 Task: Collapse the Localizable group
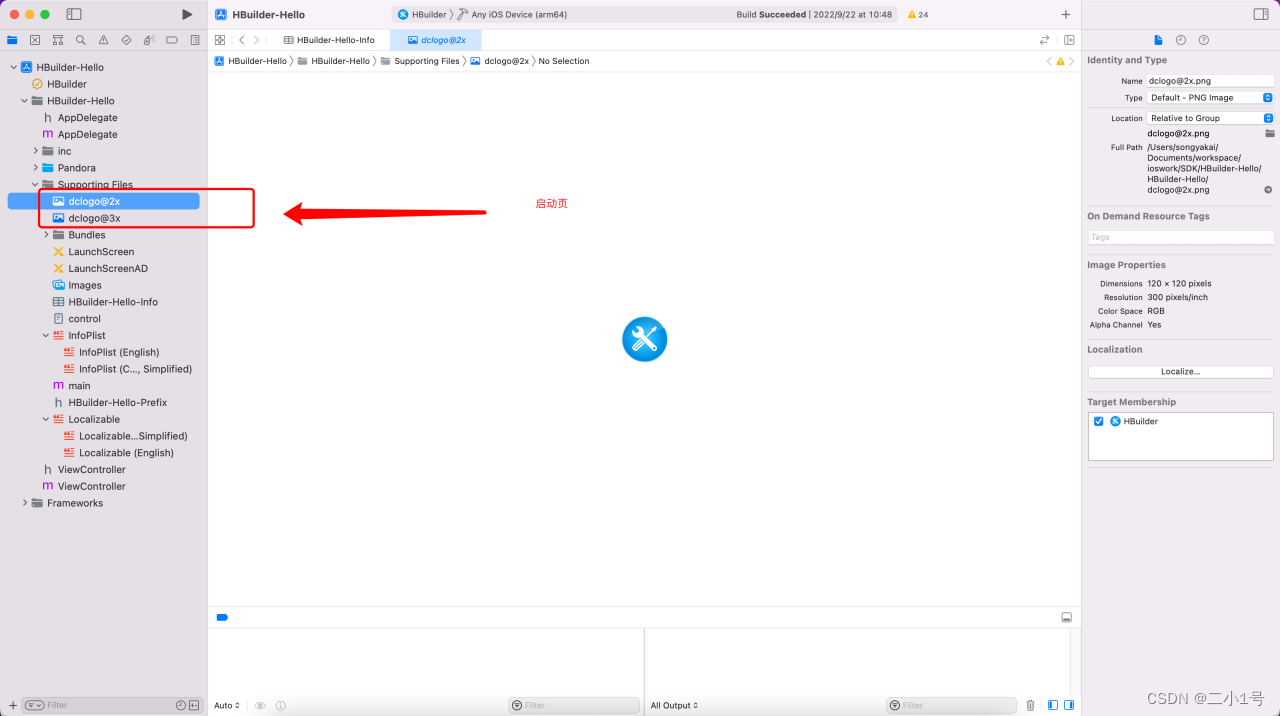46,419
